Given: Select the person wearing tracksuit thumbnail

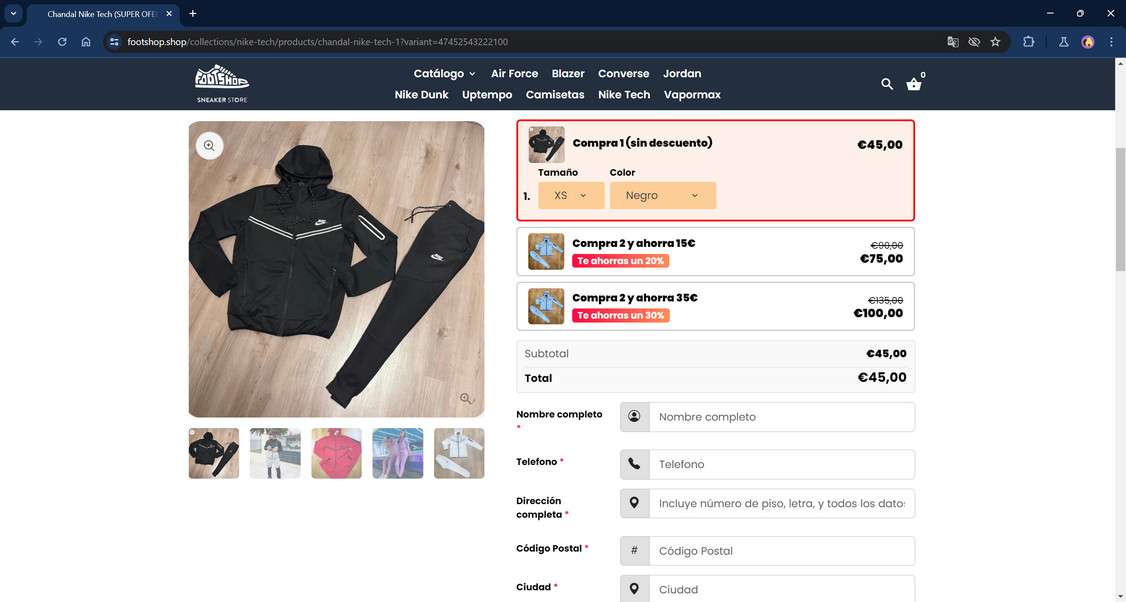Looking at the screenshot, I should (275, 453).
